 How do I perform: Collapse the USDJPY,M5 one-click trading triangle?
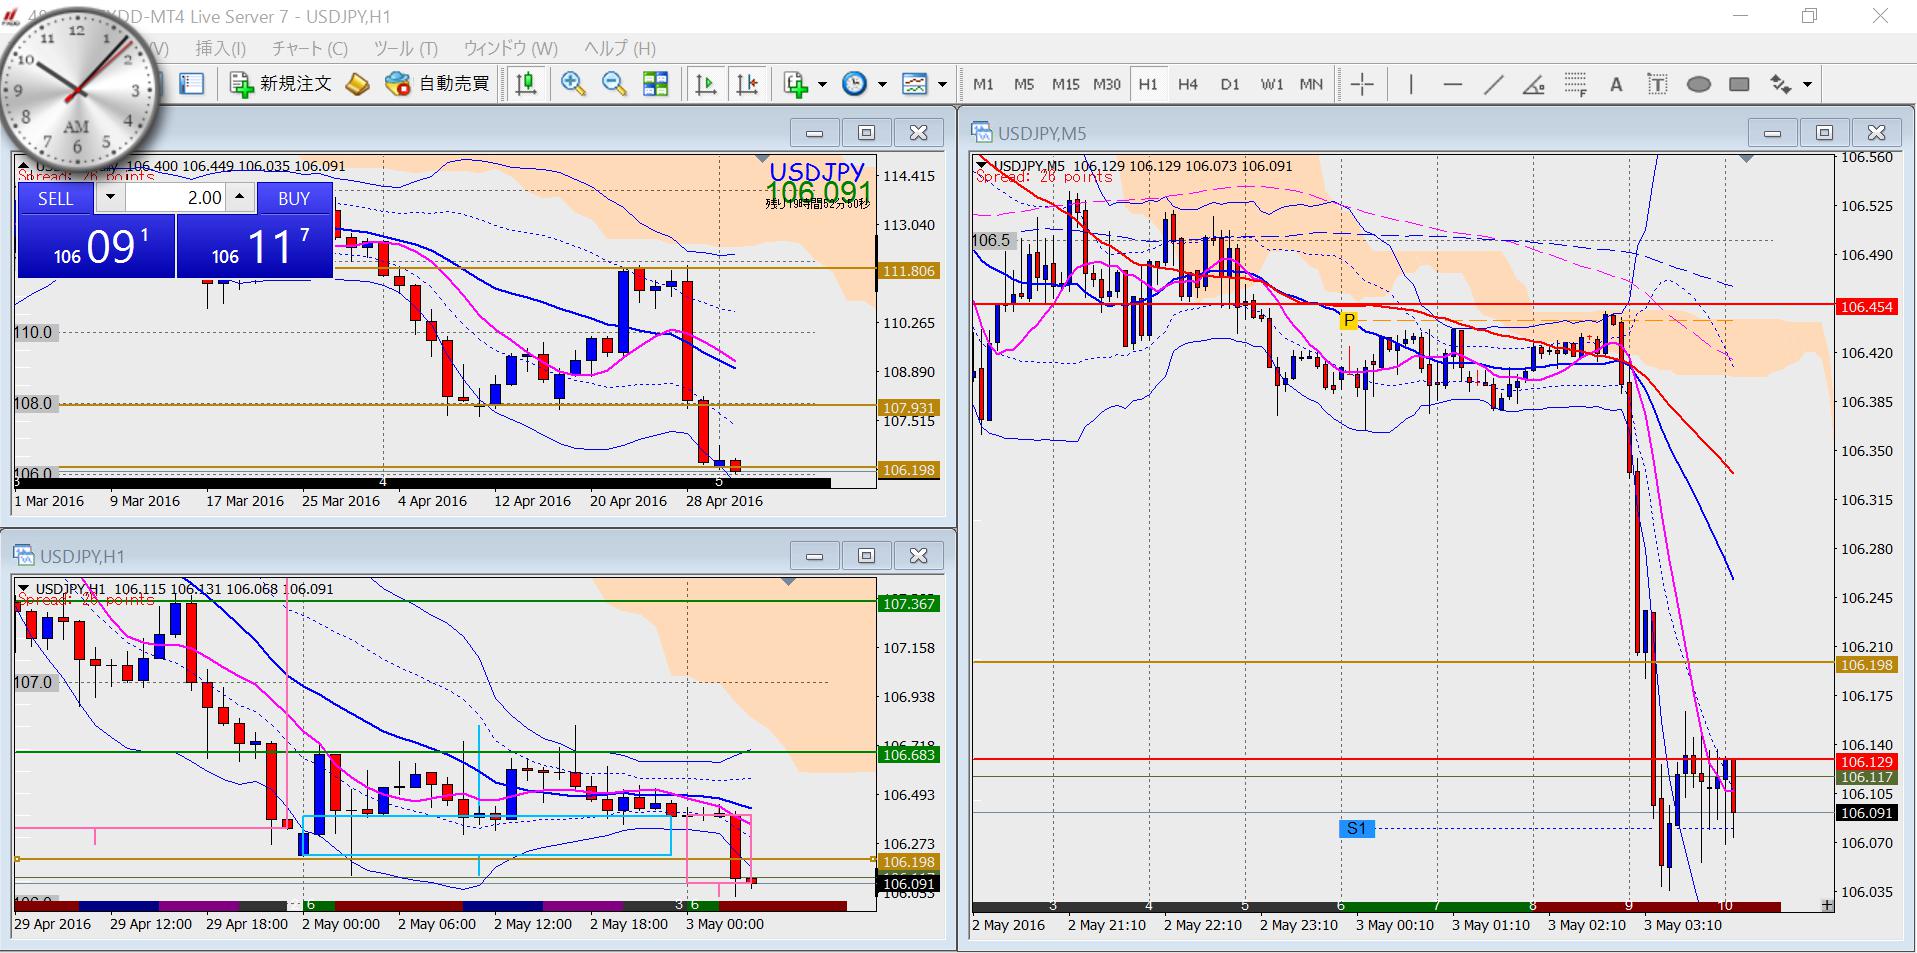pos(983,165)
